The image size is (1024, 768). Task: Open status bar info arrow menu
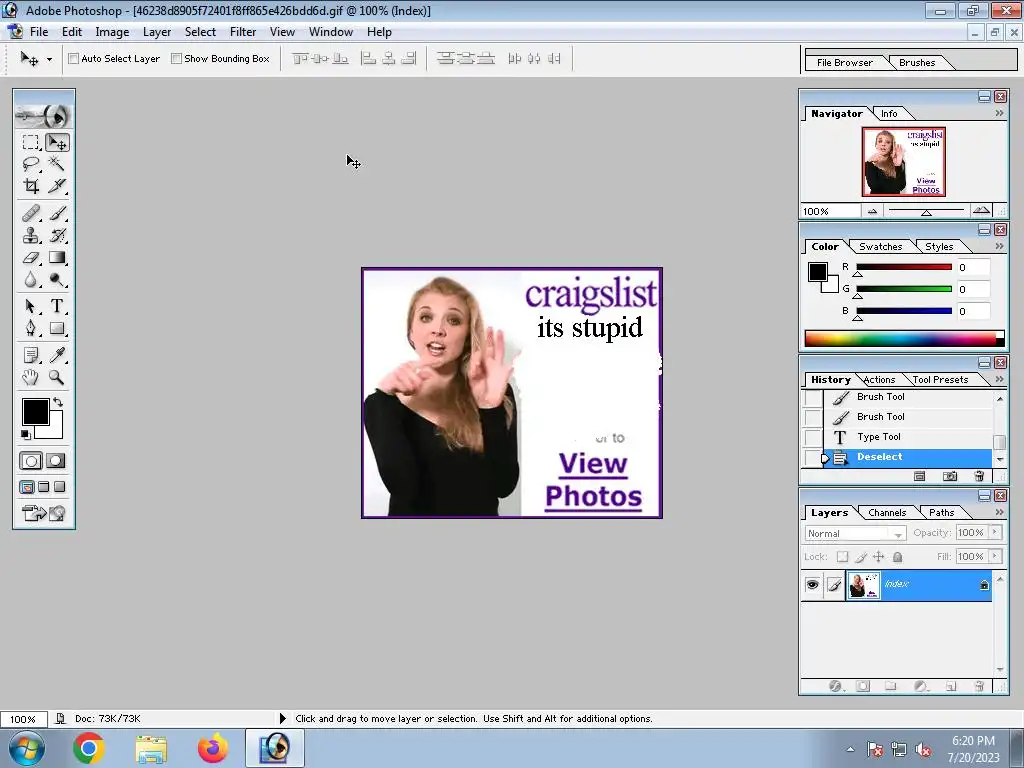pyautogui.click(x=283, y=718)
